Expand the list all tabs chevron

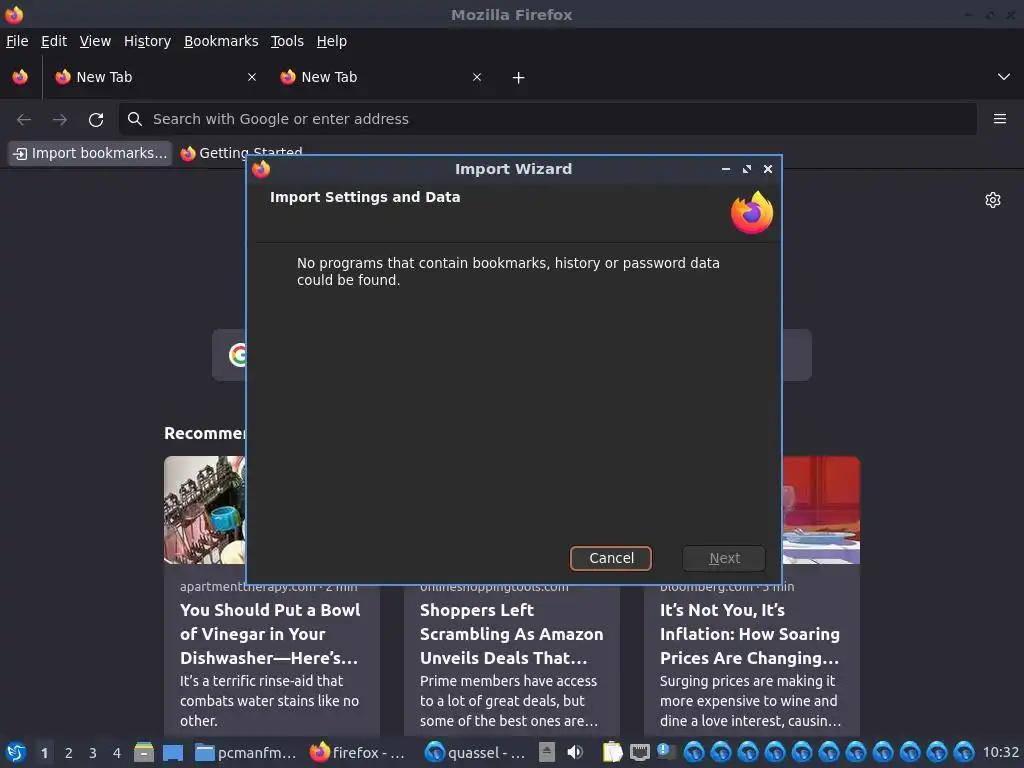point(1004,77)
